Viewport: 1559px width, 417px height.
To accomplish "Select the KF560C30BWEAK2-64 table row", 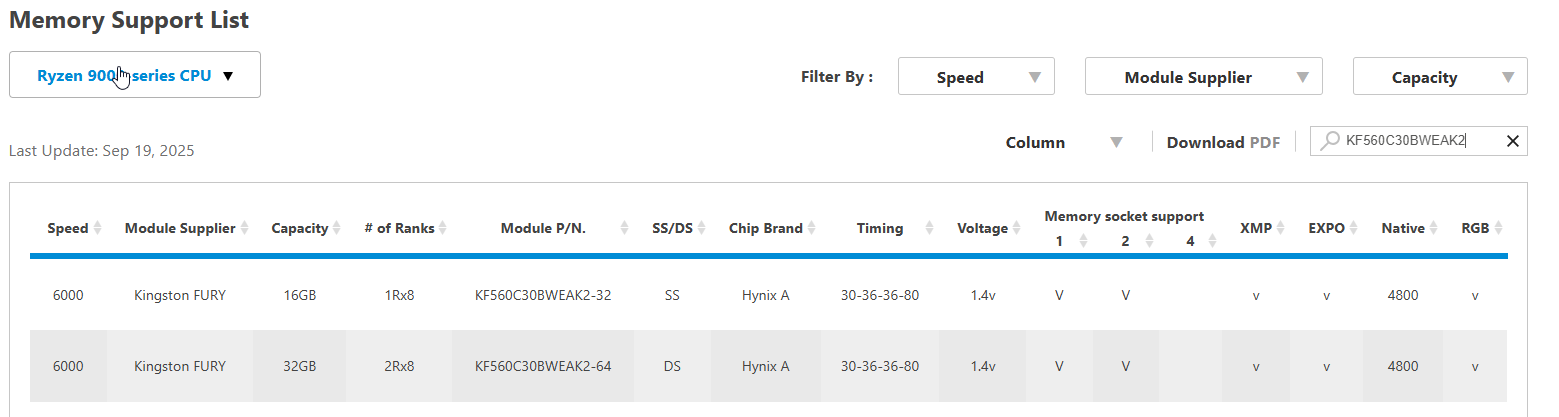I will coord(543,366).
